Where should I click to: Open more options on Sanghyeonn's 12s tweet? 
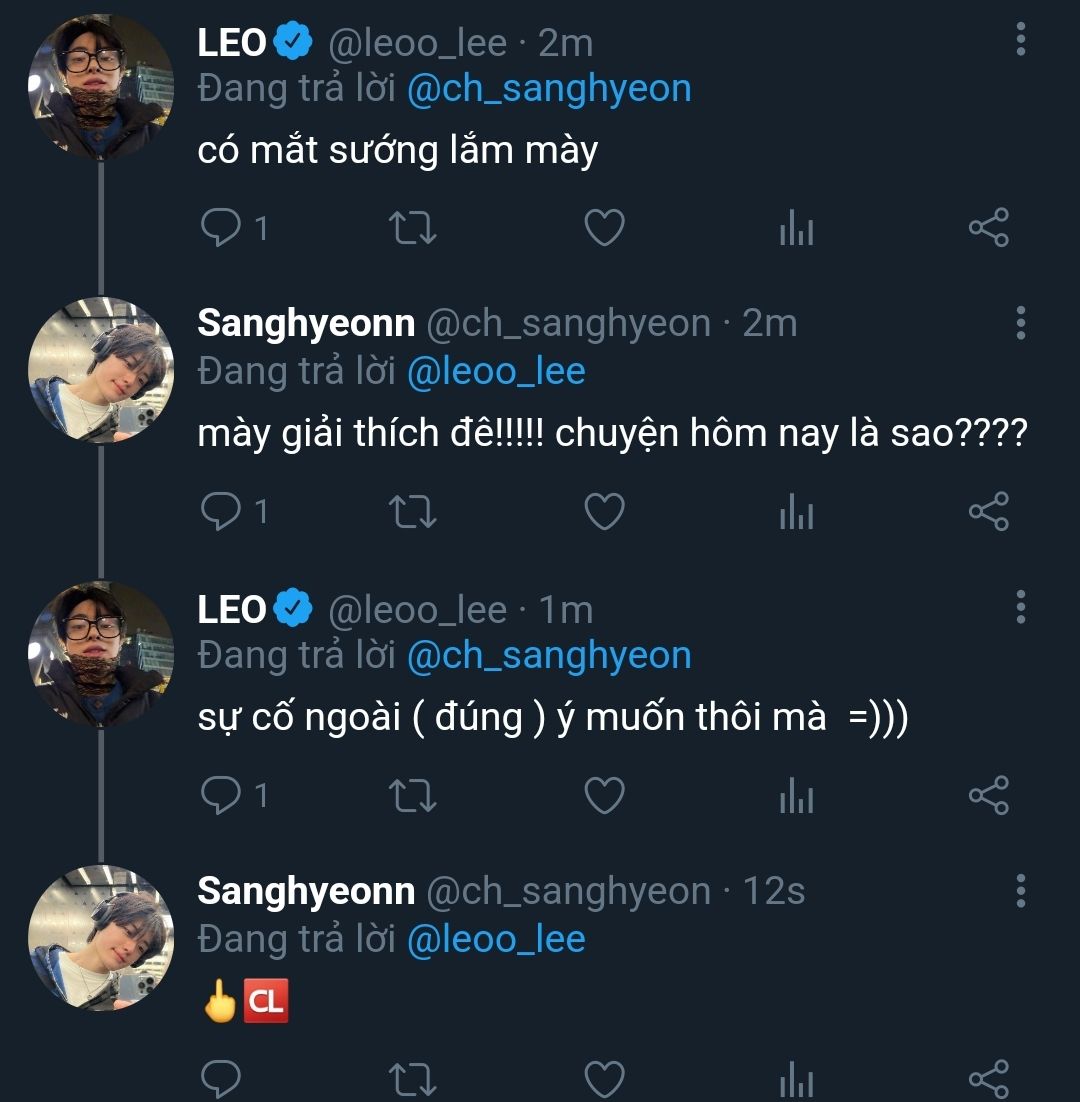[1020, 890]
